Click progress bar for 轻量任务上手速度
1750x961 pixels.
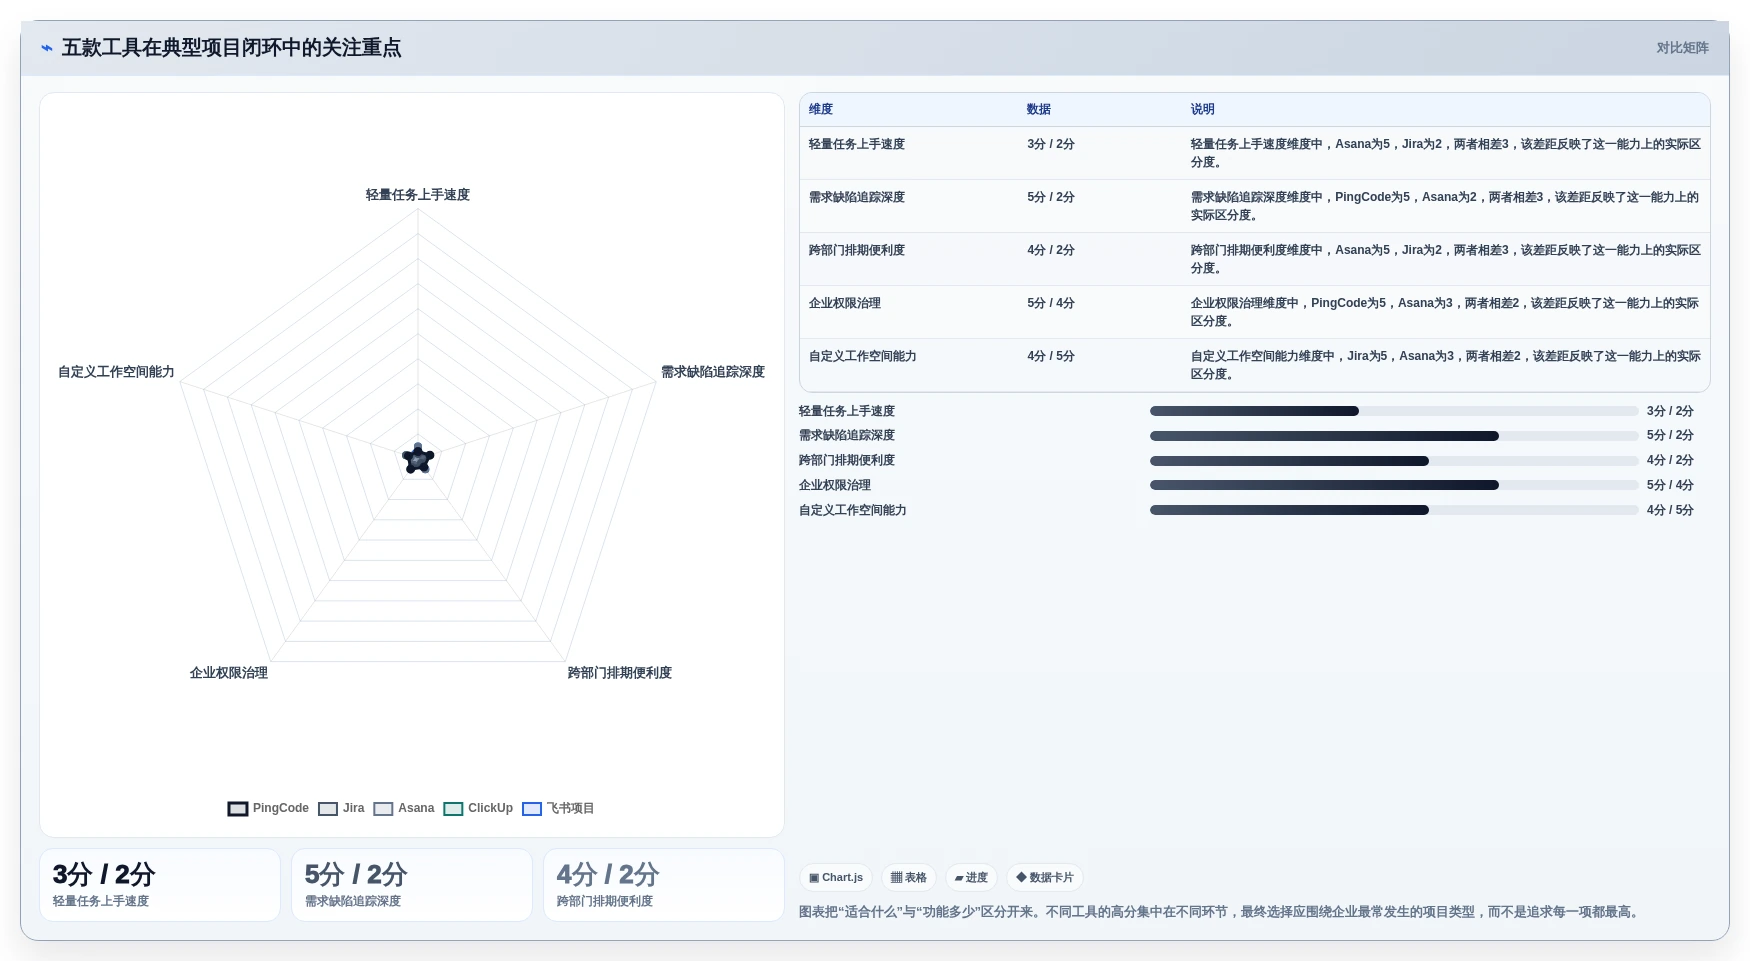click(1394, 411)
